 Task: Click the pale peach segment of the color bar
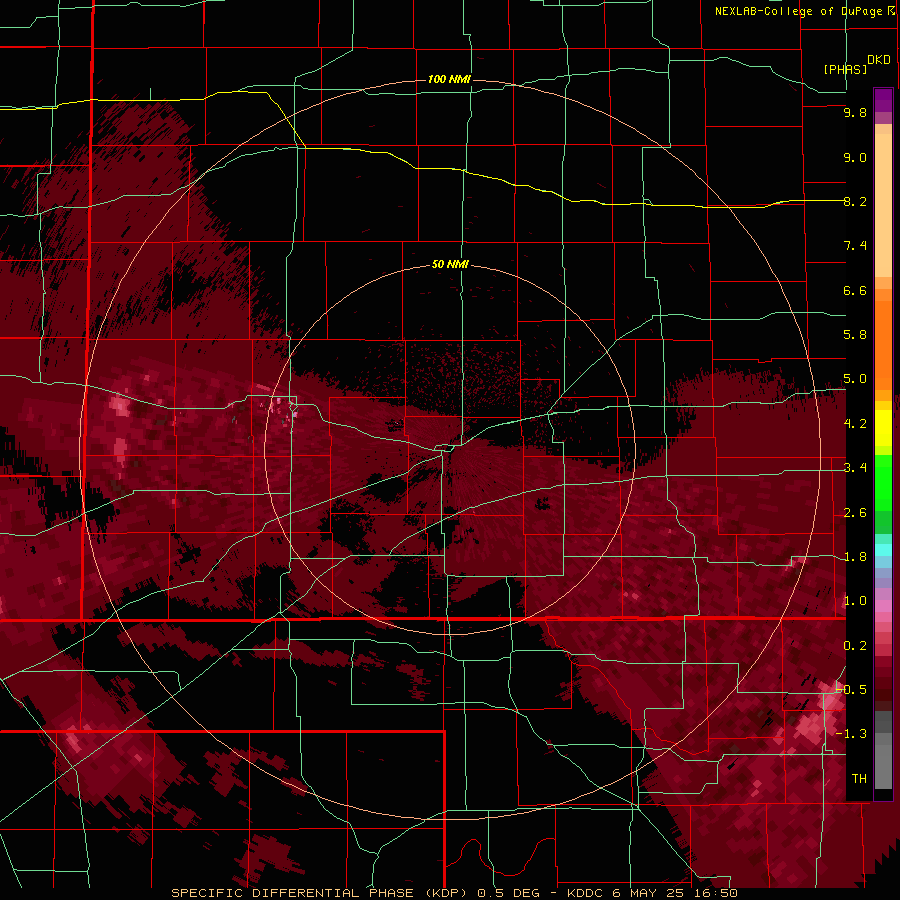pyautogui.click(x=883, y=205)
